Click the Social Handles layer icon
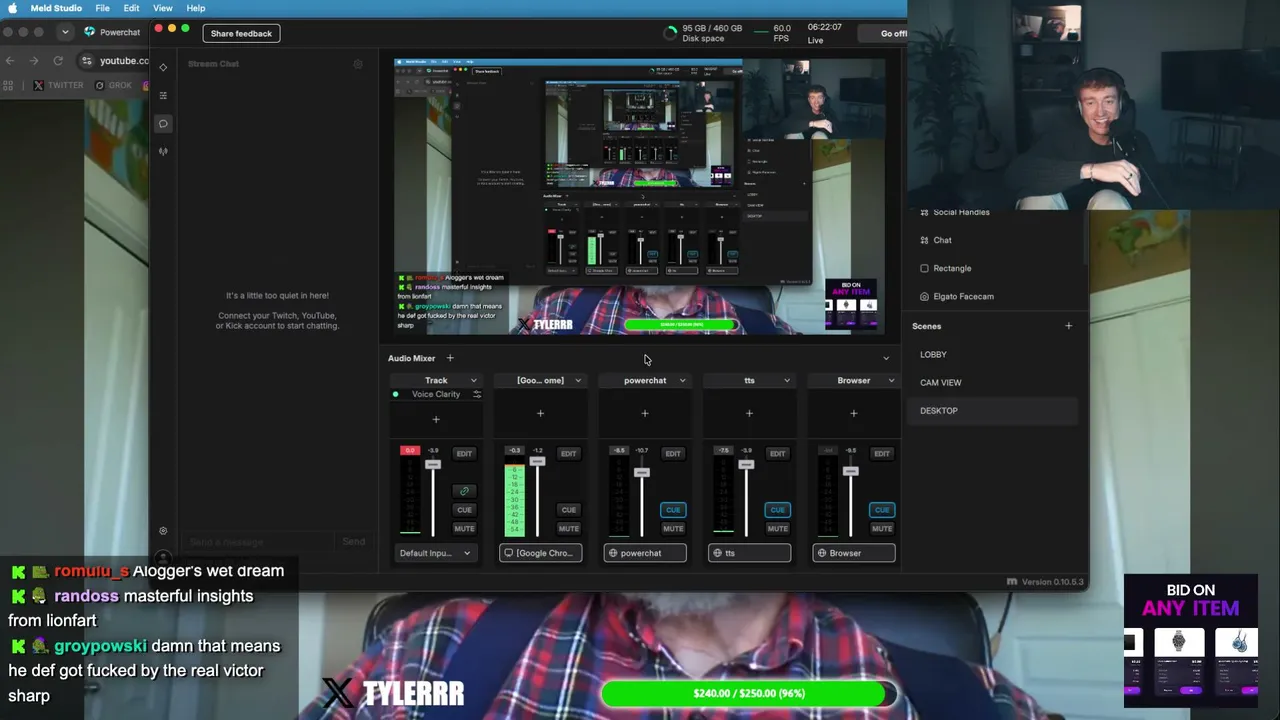The image size is (1280, 720). [x=924, y=212]
